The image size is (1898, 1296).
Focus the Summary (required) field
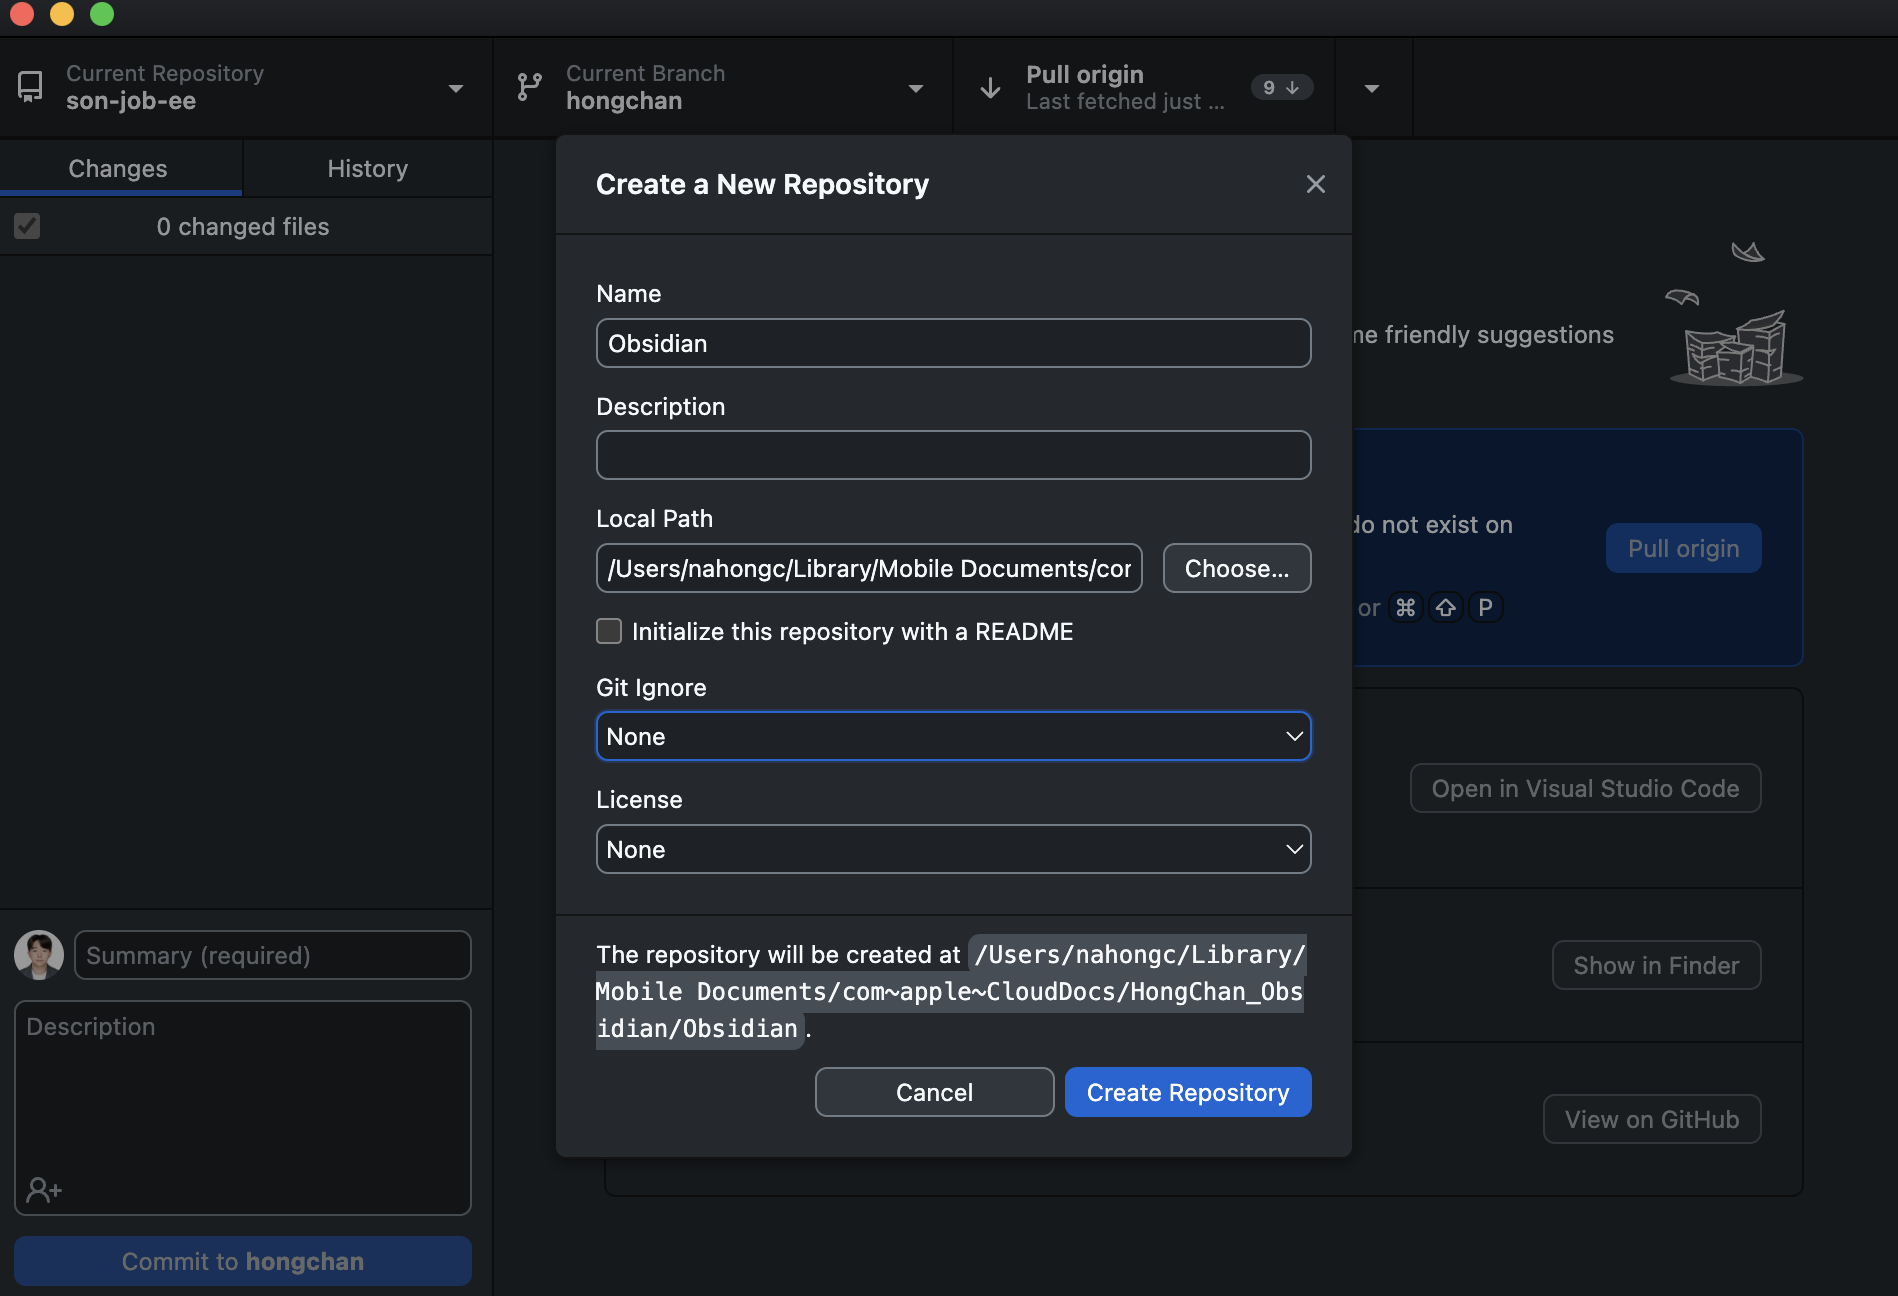pyautogui.click(x=273, y=955)
